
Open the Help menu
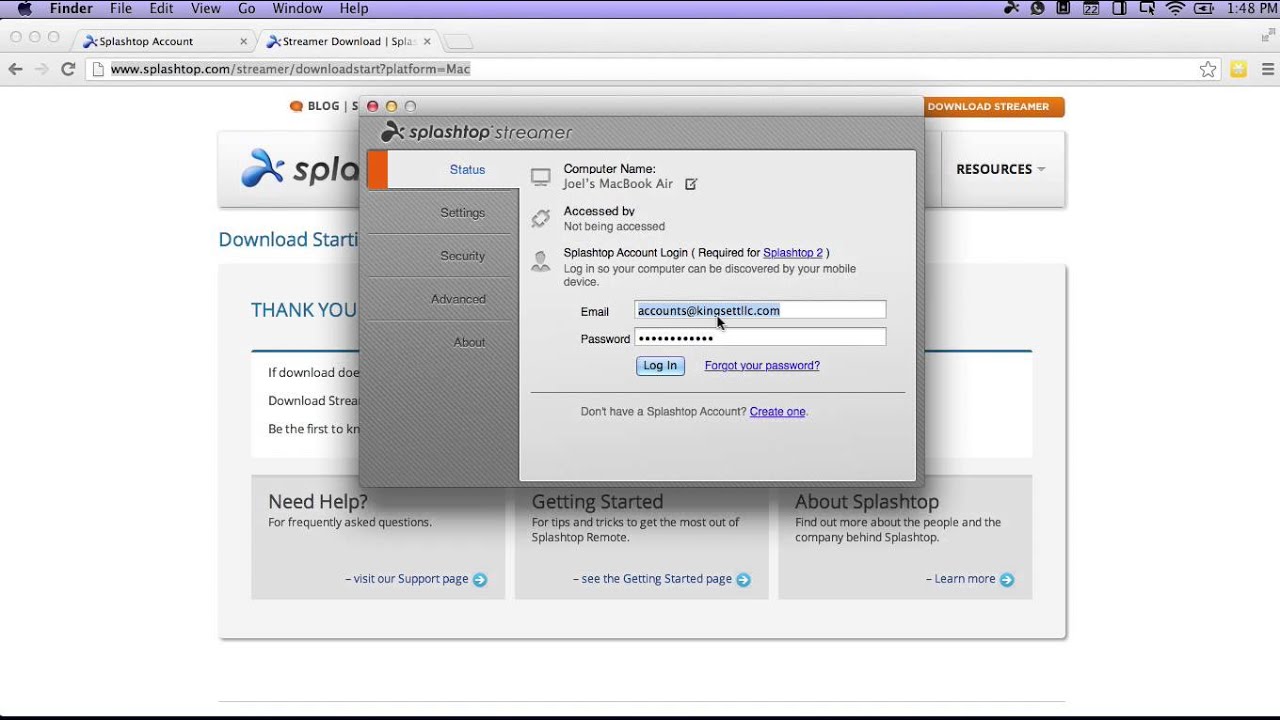point(354,8)
